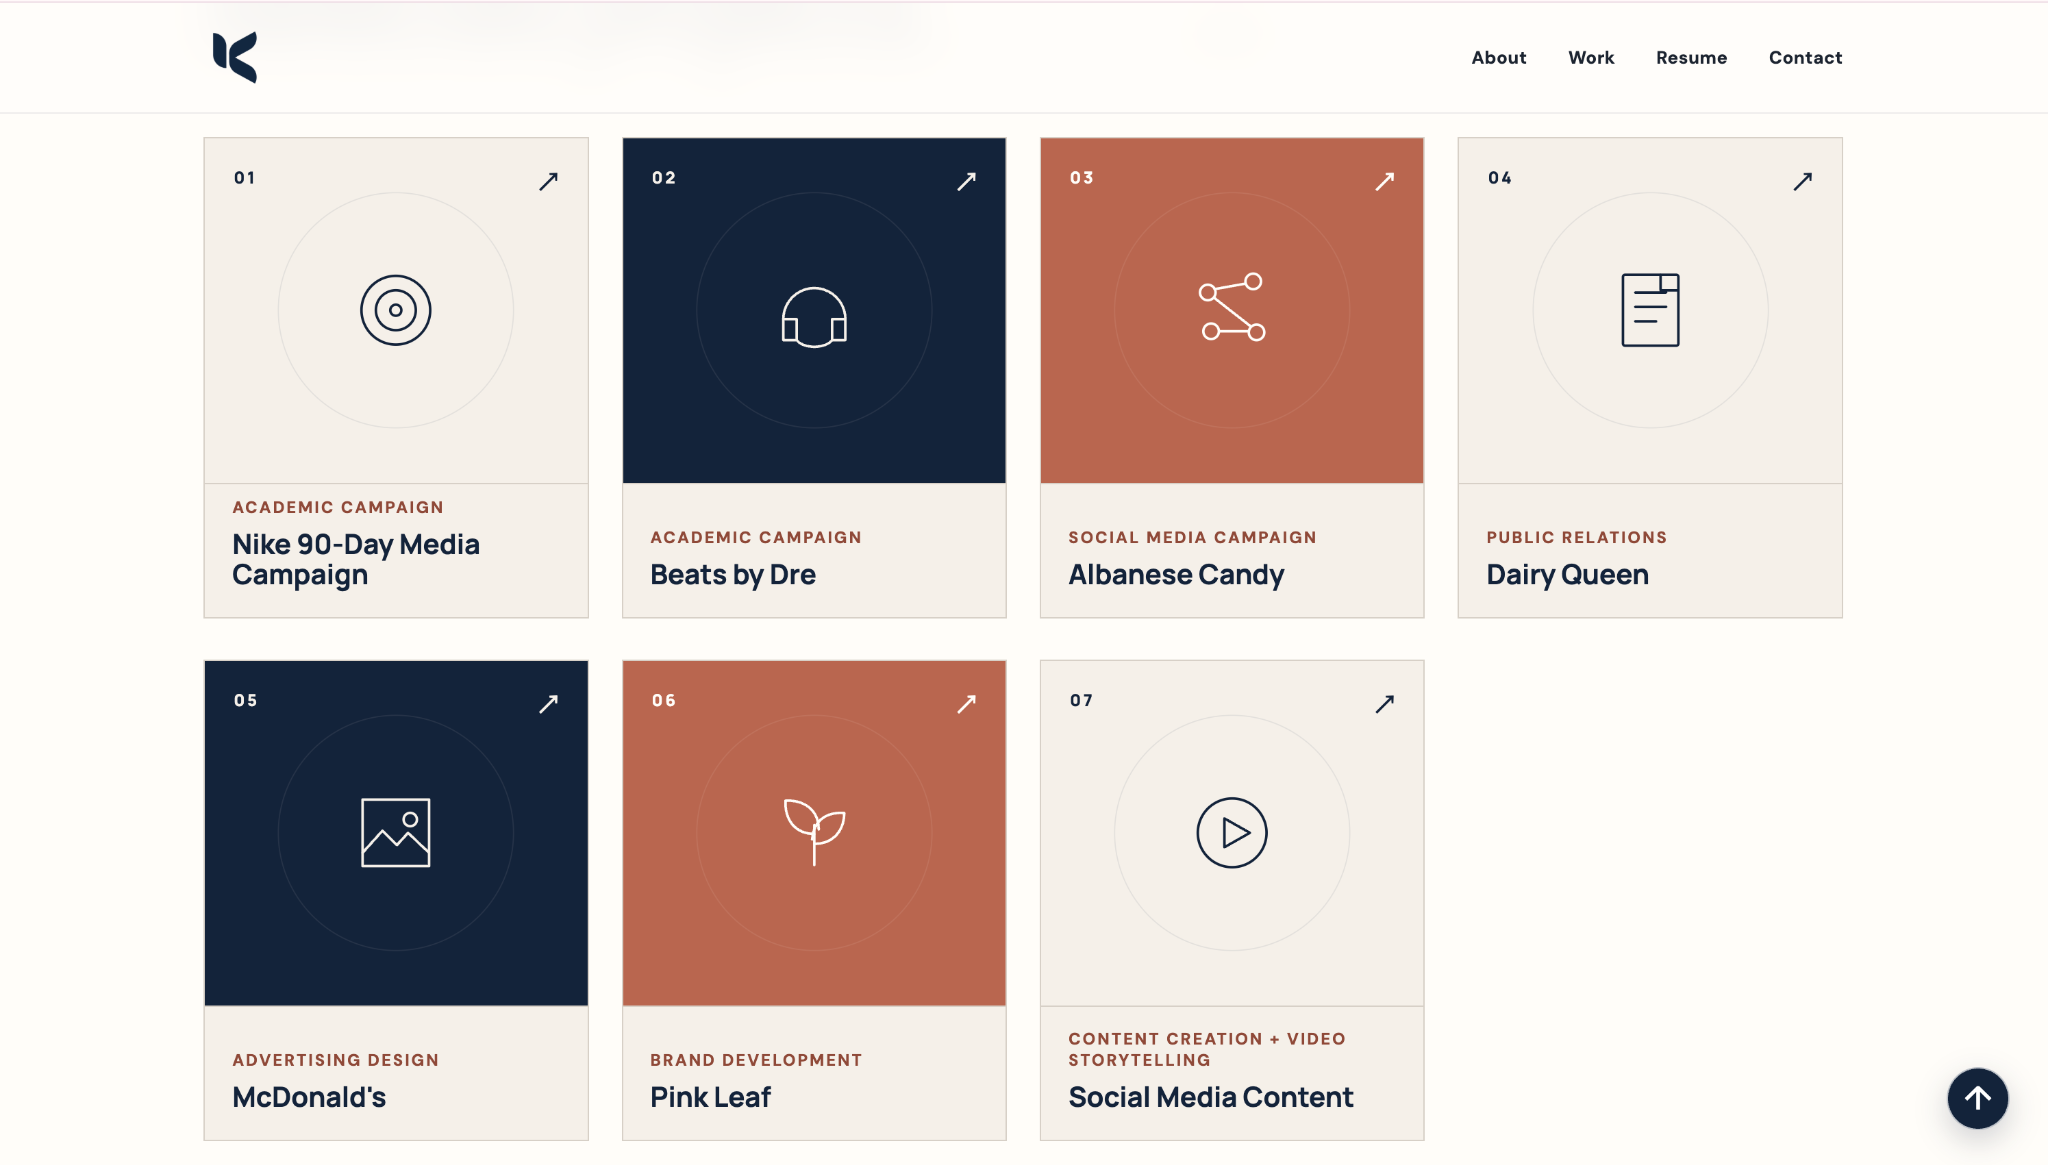Screen dimensions: 2048x1165
Task: Click the 'PUBLIC RELATIONS' category label
Action: click(x=1576, y=537)
